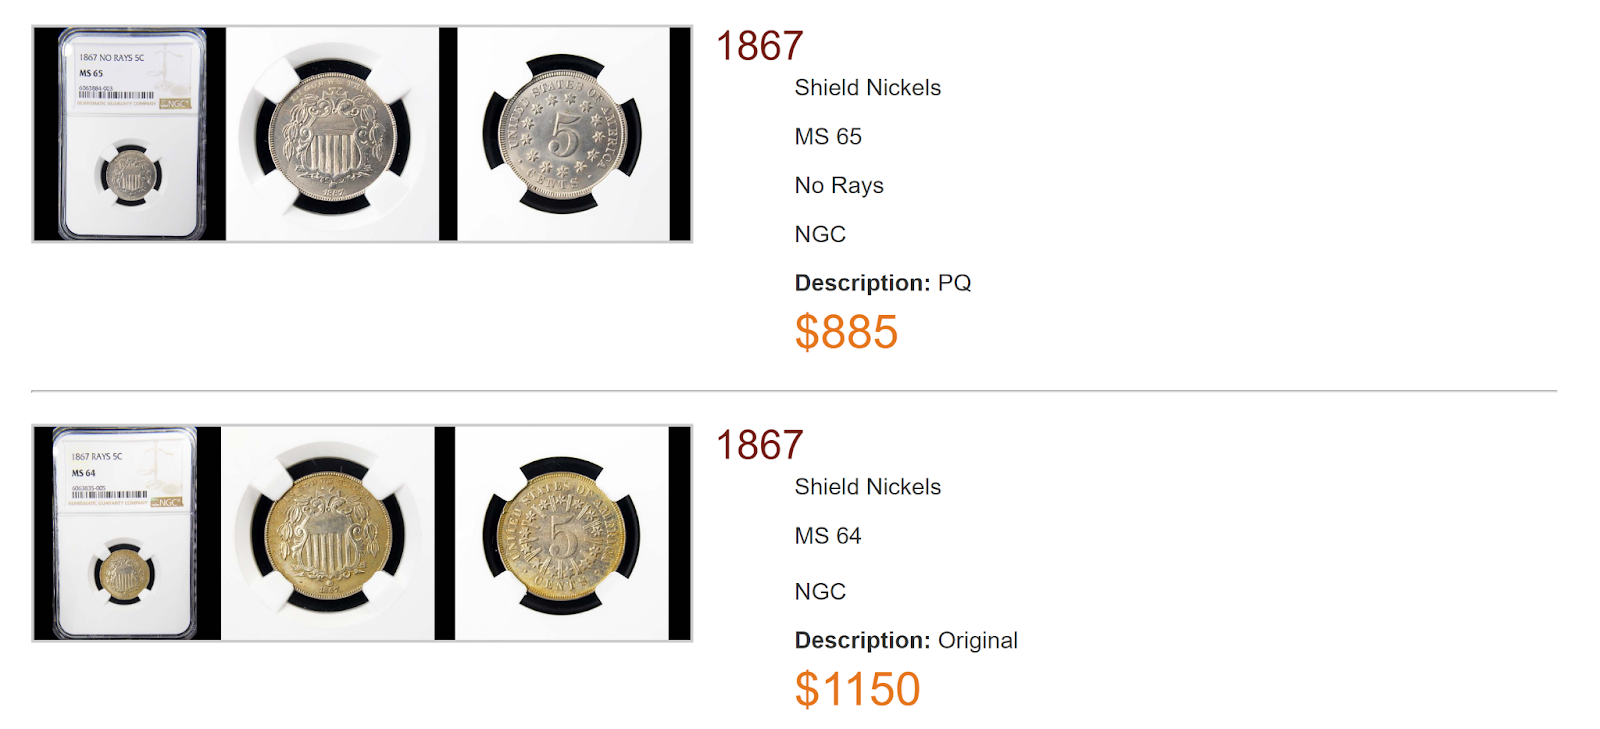Select the $885 price
The image size is (1600, 729).
pos(846,332)
